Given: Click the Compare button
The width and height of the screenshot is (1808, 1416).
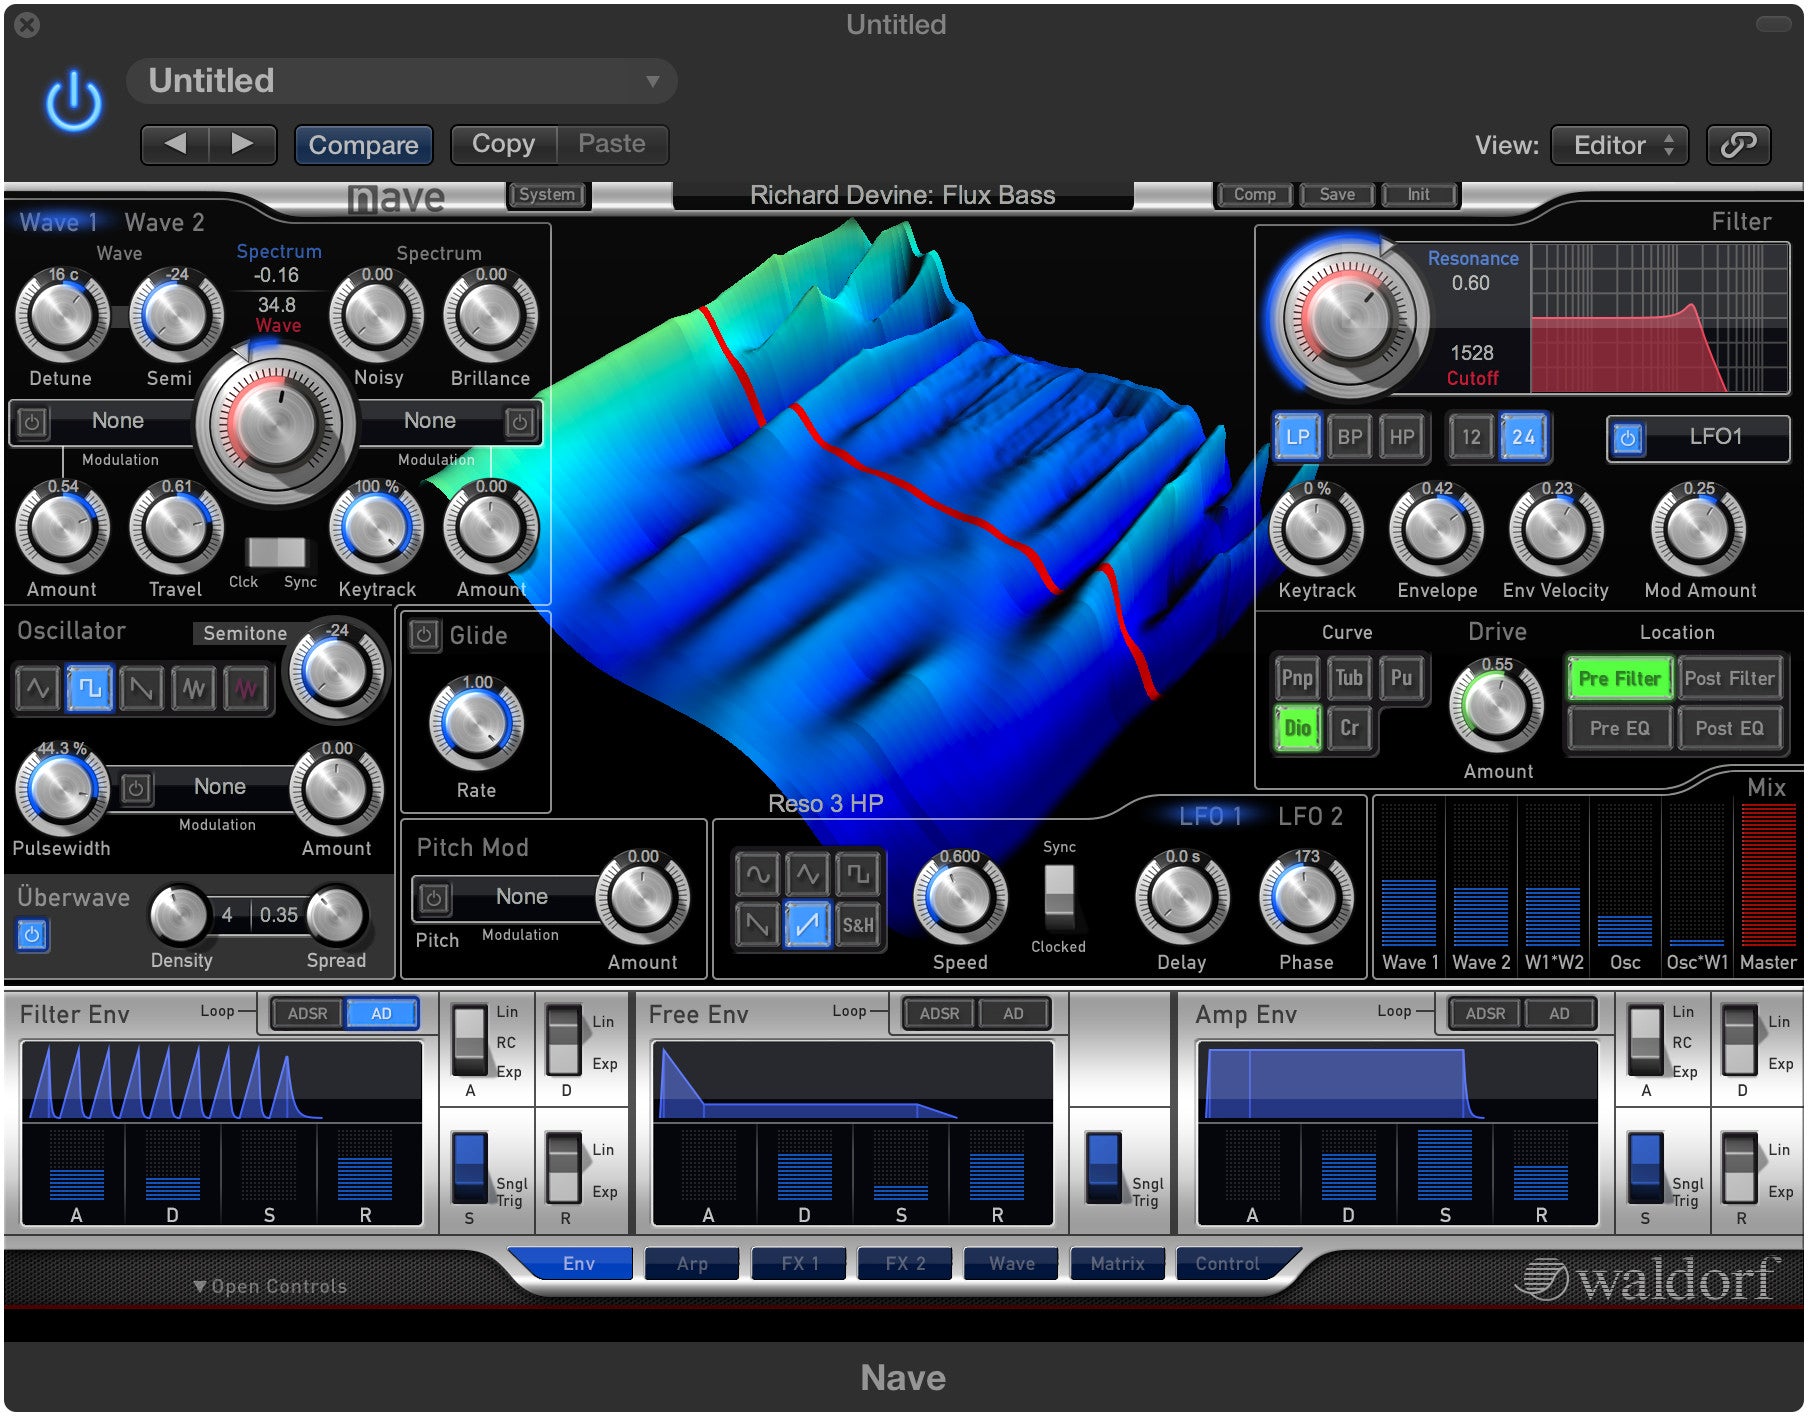Looking at the screenshot, I should point(363,144).
